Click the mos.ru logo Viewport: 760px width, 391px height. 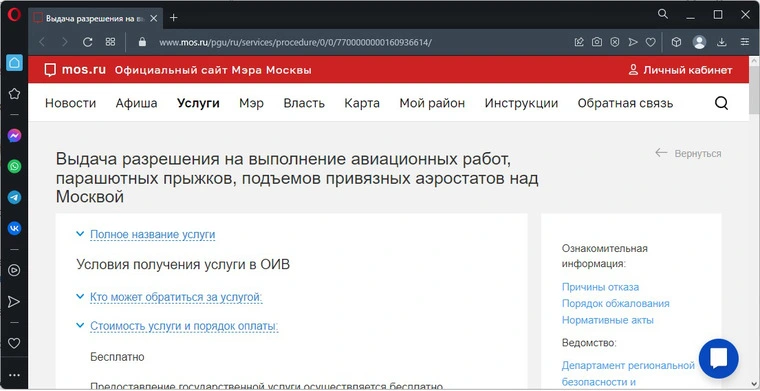pos(75,70)
